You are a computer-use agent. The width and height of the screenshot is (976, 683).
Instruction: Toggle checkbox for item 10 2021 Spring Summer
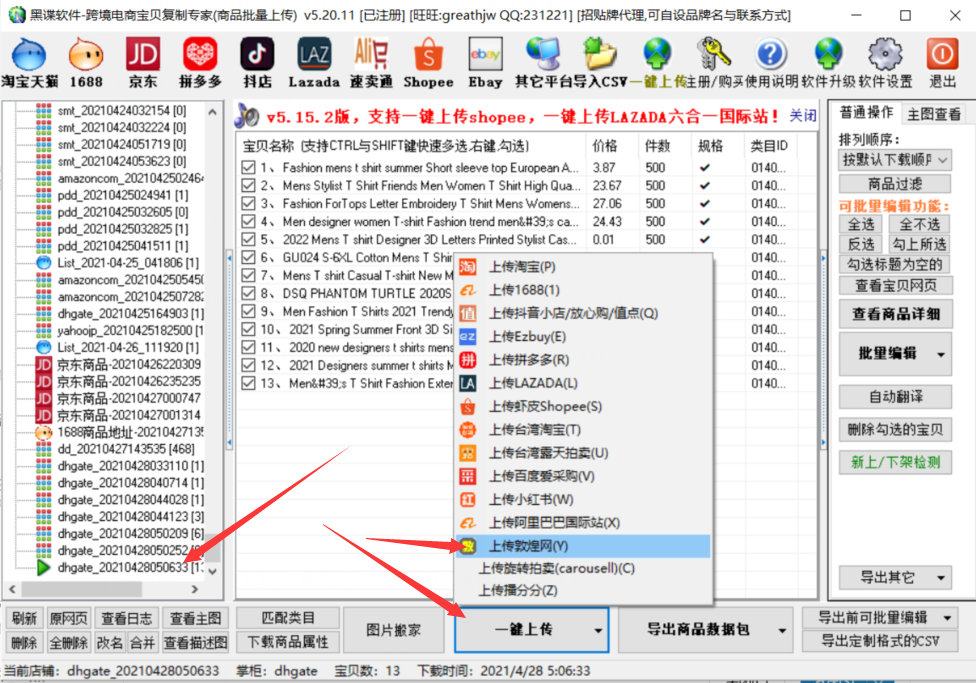248,329
